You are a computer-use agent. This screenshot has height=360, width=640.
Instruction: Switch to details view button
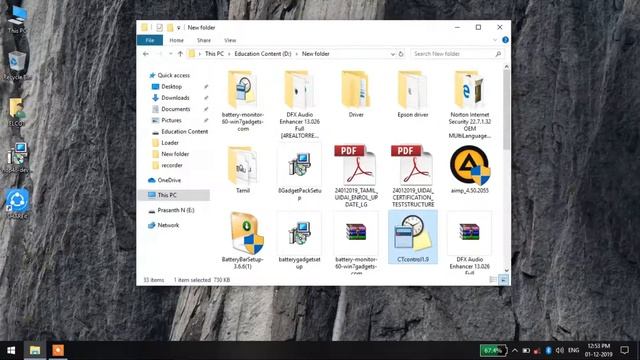pyautogui.click(x=493, y=280)
